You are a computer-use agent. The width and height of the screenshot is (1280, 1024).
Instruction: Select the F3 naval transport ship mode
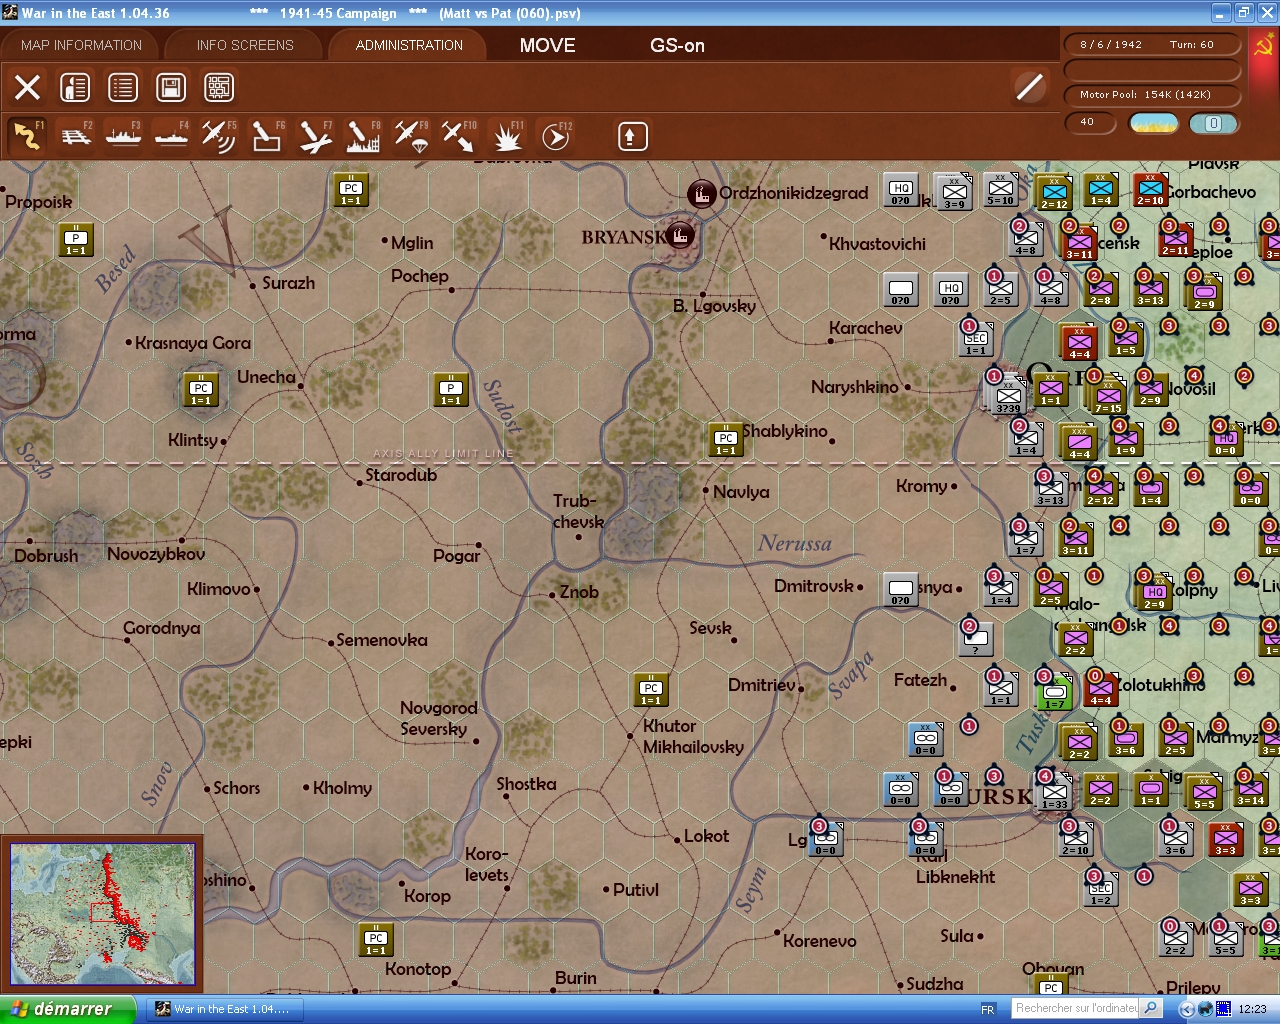(x=124, y=136)
